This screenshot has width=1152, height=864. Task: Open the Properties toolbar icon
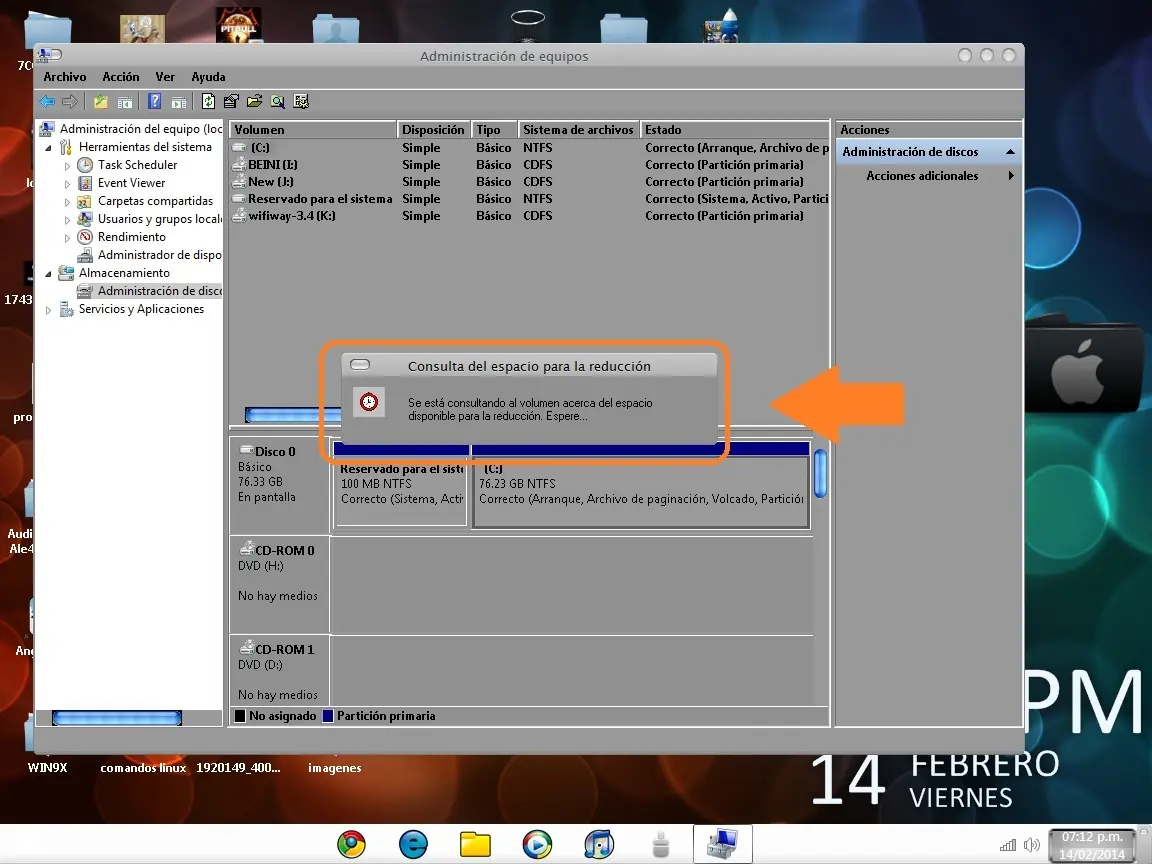coord(231,101)
